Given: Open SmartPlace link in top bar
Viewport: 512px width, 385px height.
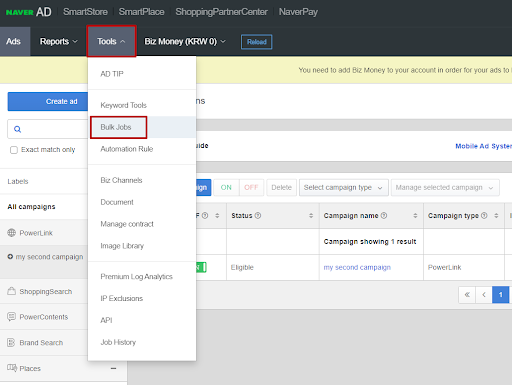Looking at the screenshot, I should pyautogui.click(x=142, y=12).
